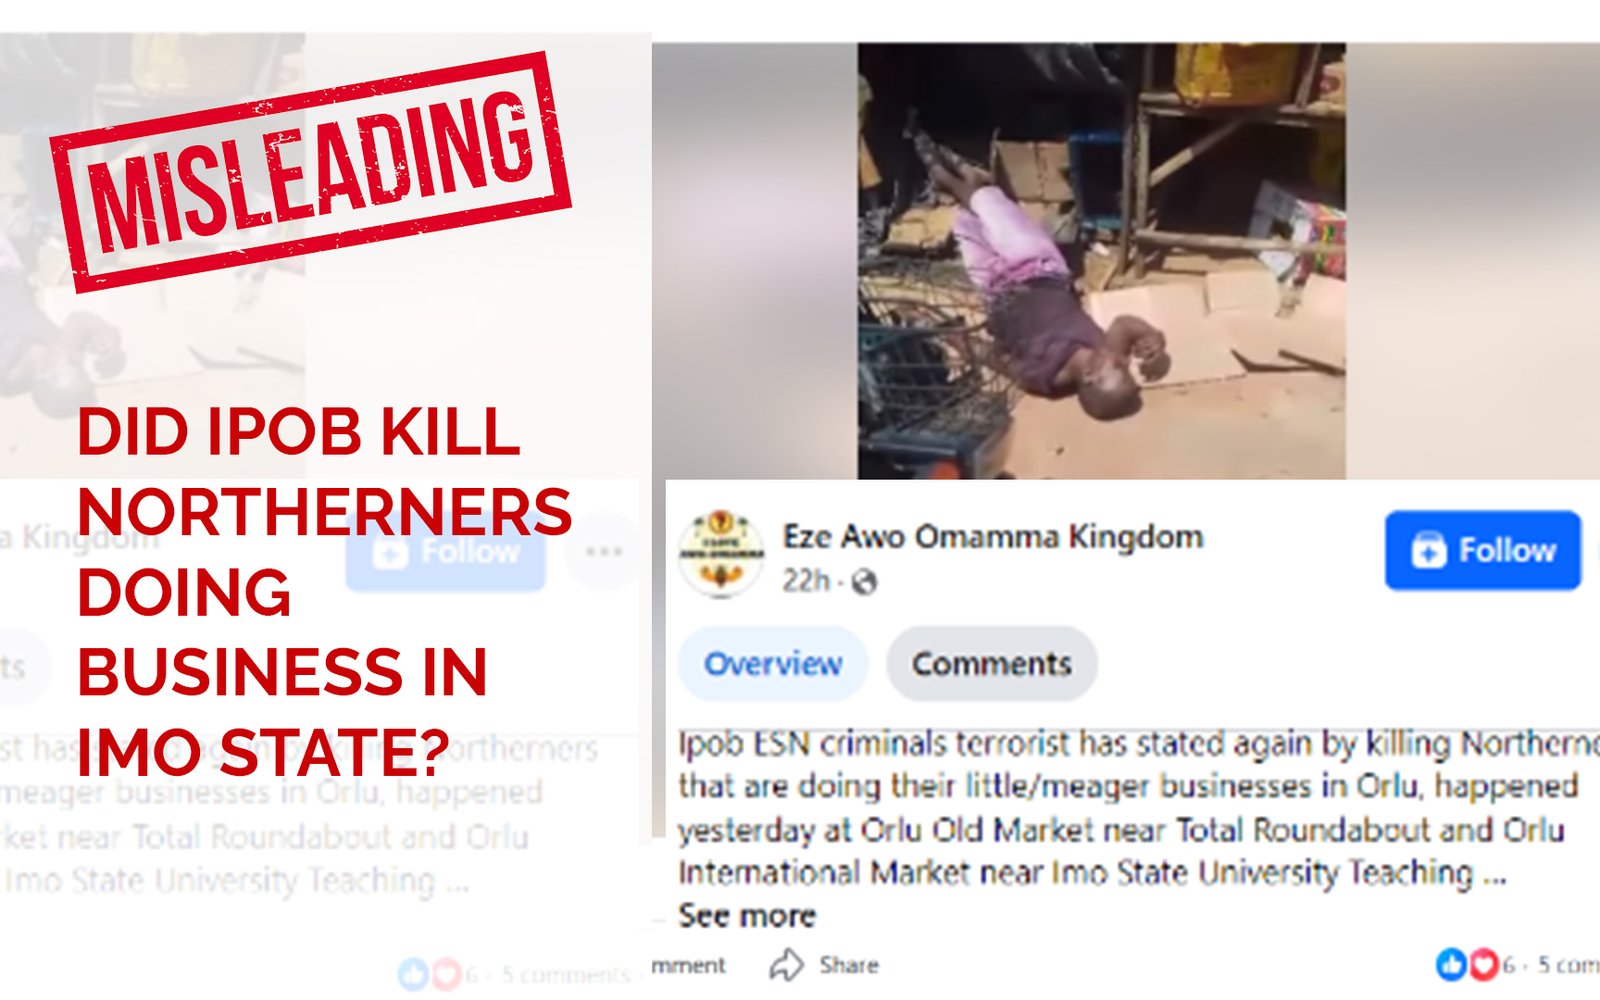Switch to the Overview tab
This screenshot has width=1600, height=1000.
pyautogui.click(x=773, y=663)
